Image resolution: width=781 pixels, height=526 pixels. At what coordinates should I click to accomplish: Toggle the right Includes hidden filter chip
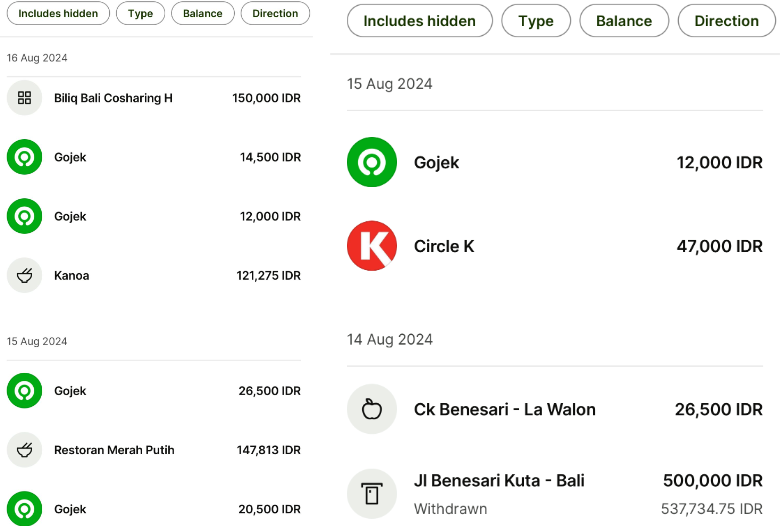point(419,21)
